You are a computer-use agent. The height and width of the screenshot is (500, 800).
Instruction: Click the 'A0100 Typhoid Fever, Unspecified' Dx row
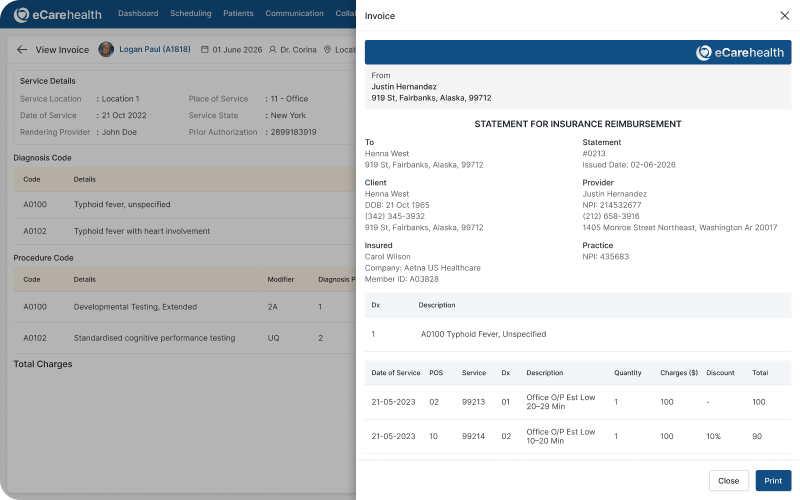578,334
